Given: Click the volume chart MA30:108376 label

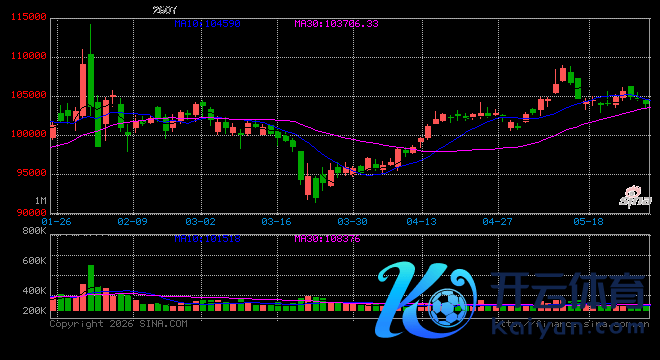Looking at the screenshot, I should point(327,239).
